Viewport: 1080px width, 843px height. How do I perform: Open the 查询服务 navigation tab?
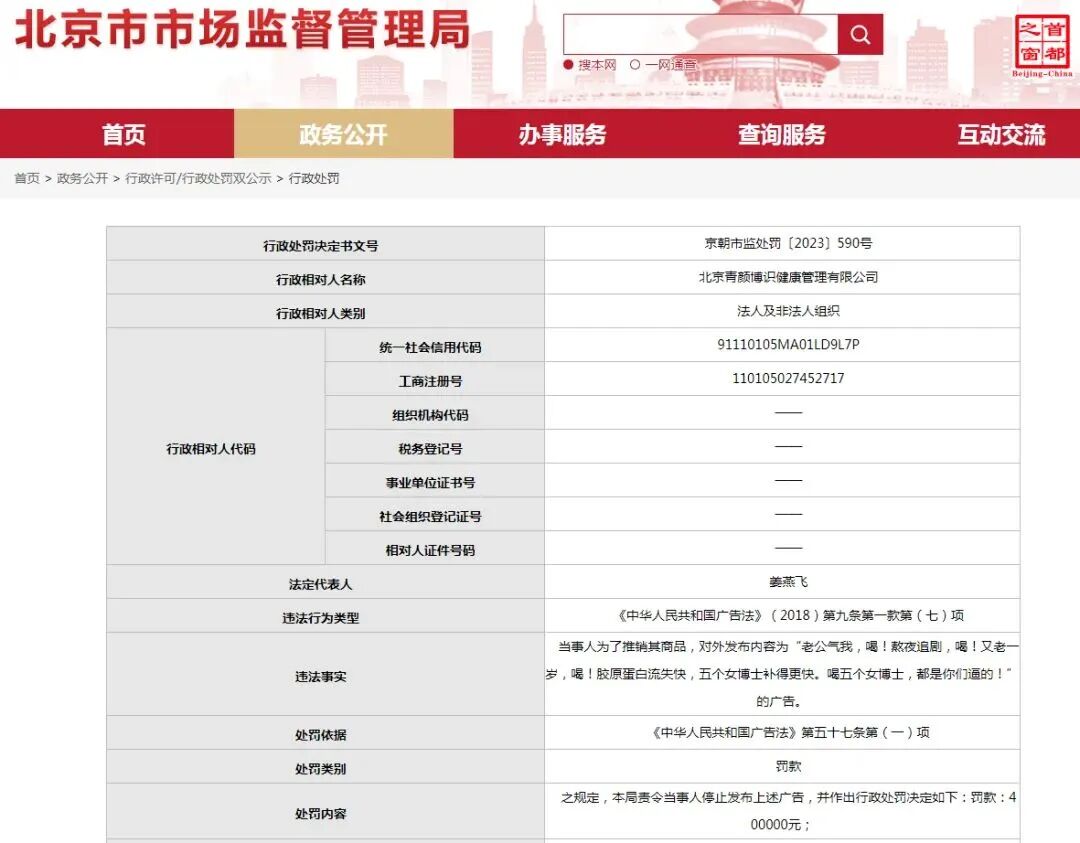[x=782, y=134]
